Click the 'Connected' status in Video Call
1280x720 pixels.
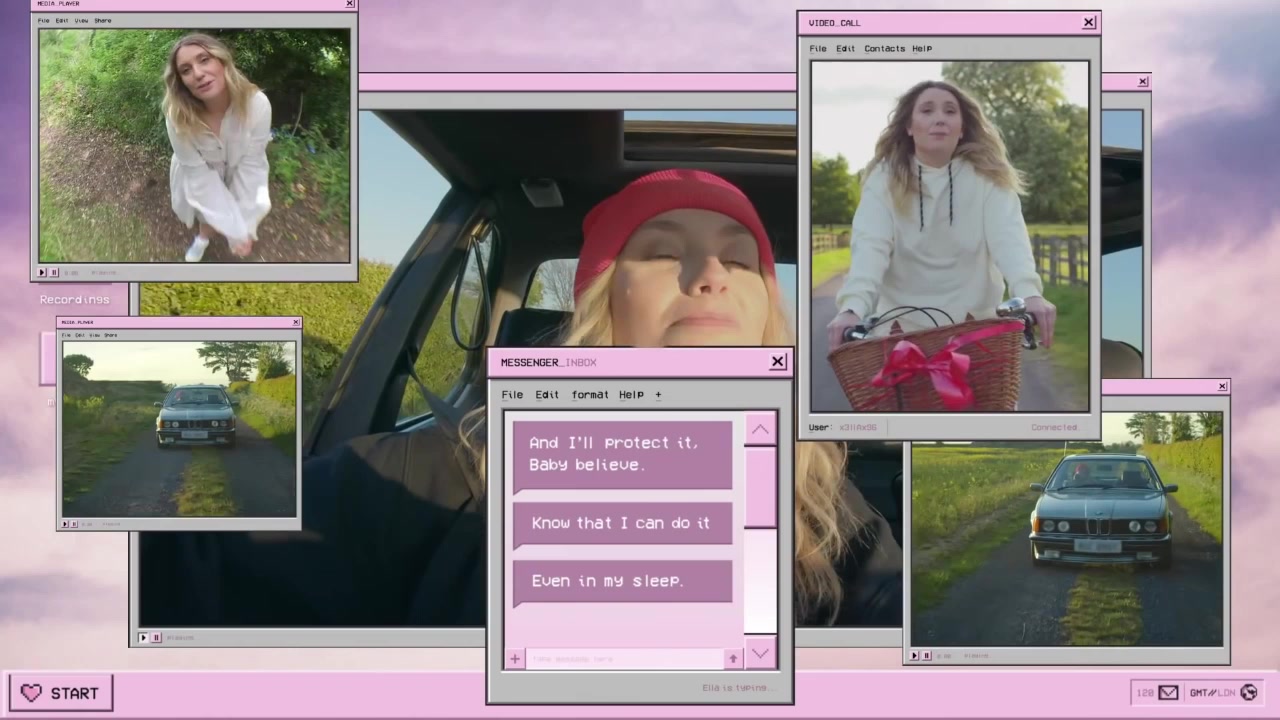(1055, 427)
